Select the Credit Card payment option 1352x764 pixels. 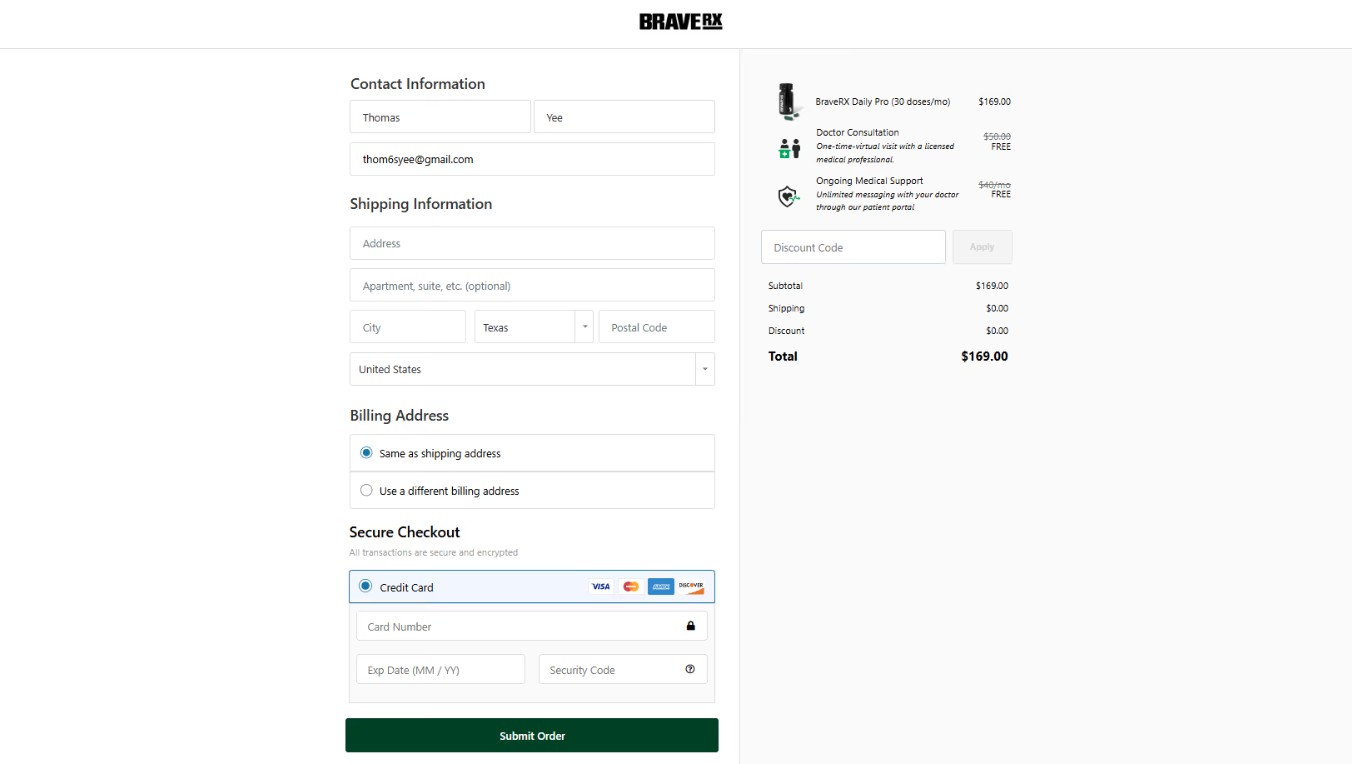coord(365,586)
